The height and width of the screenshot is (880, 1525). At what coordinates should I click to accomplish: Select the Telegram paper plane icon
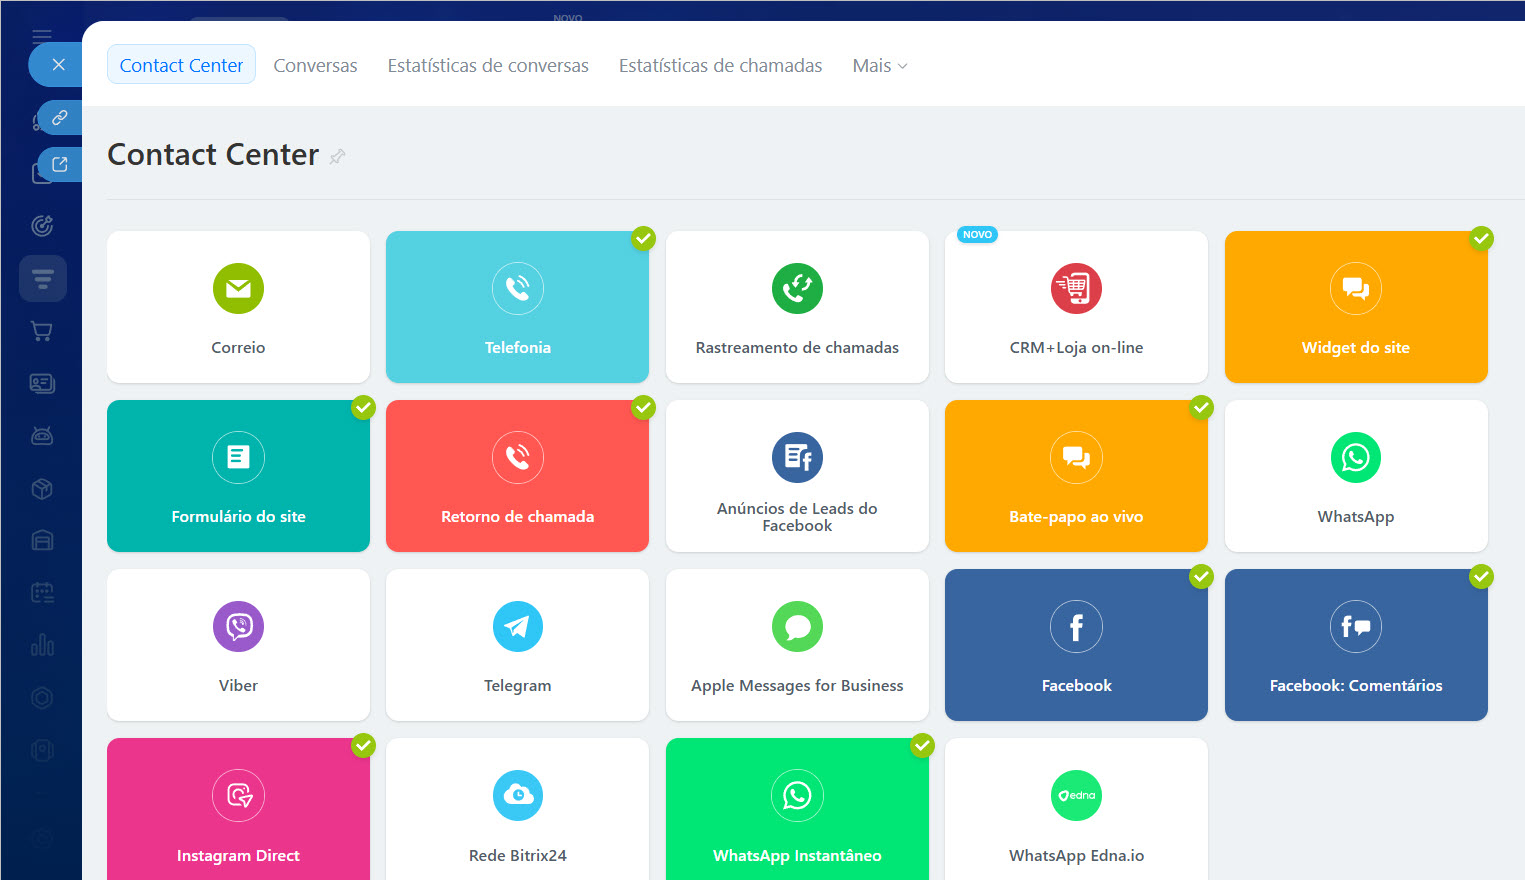coord(517,627)
